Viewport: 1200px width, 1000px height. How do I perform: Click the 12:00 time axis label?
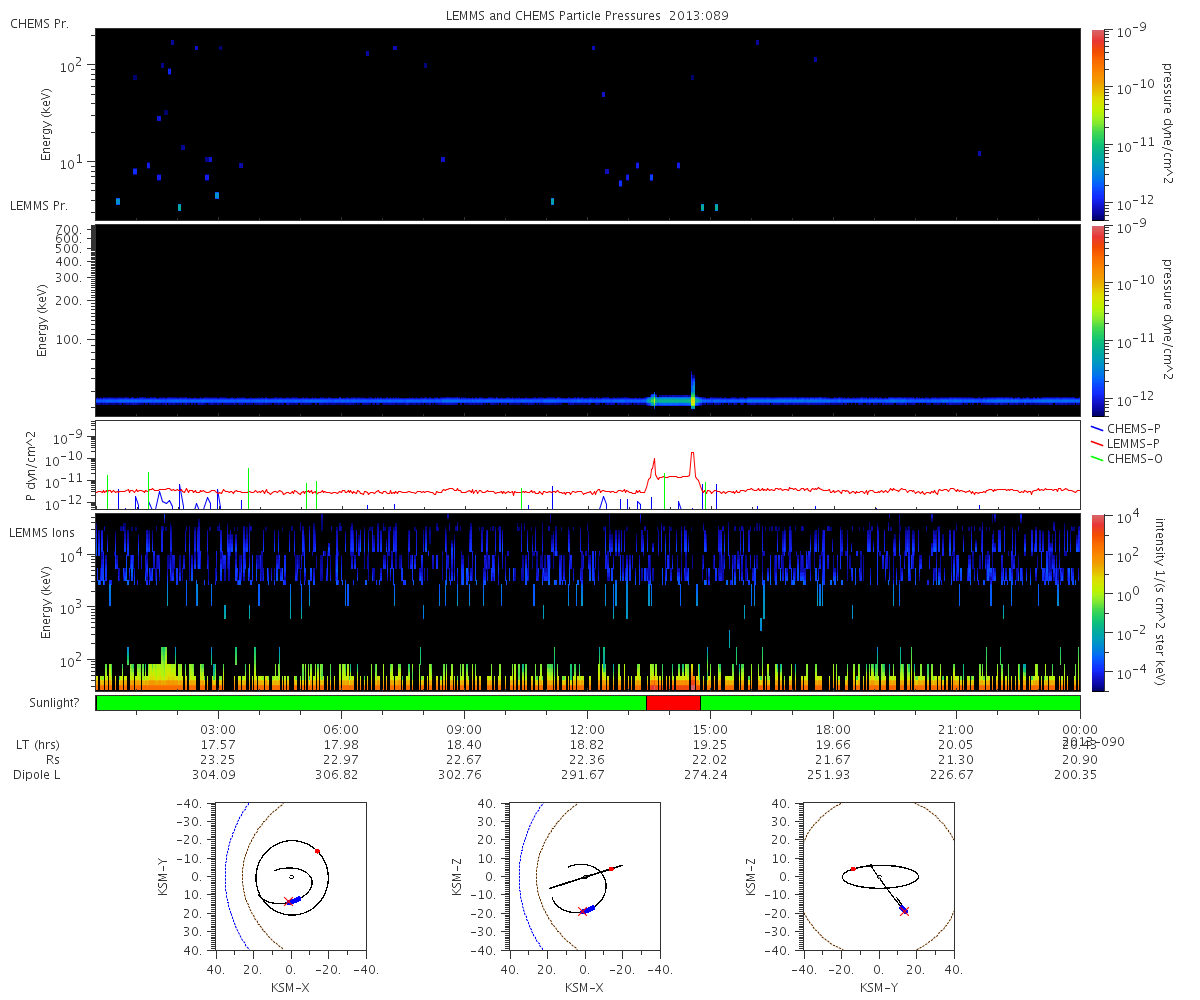tap(587, 730)
